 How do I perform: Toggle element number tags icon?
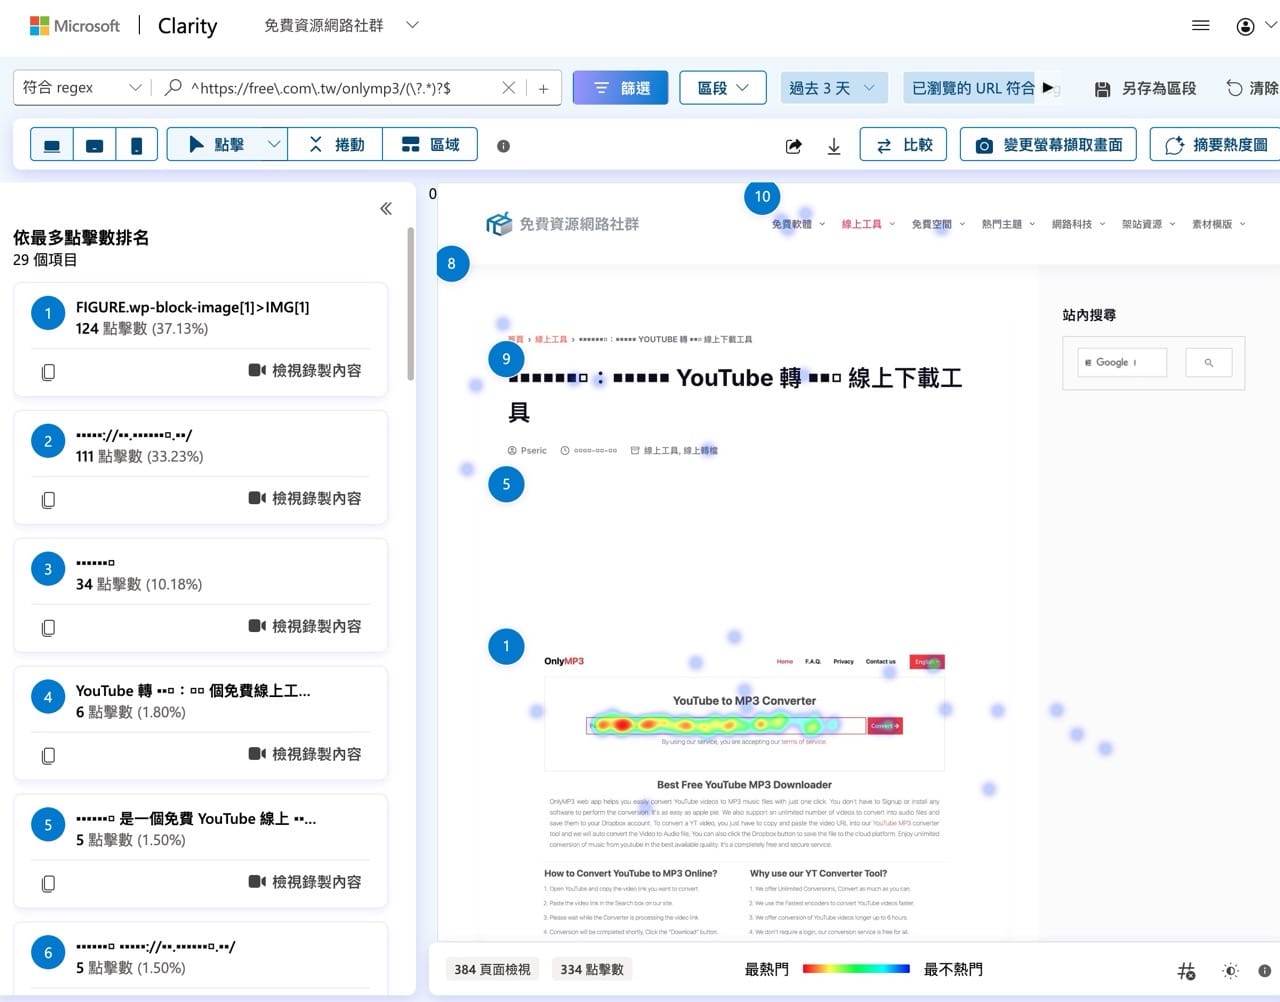(1186, 970)
